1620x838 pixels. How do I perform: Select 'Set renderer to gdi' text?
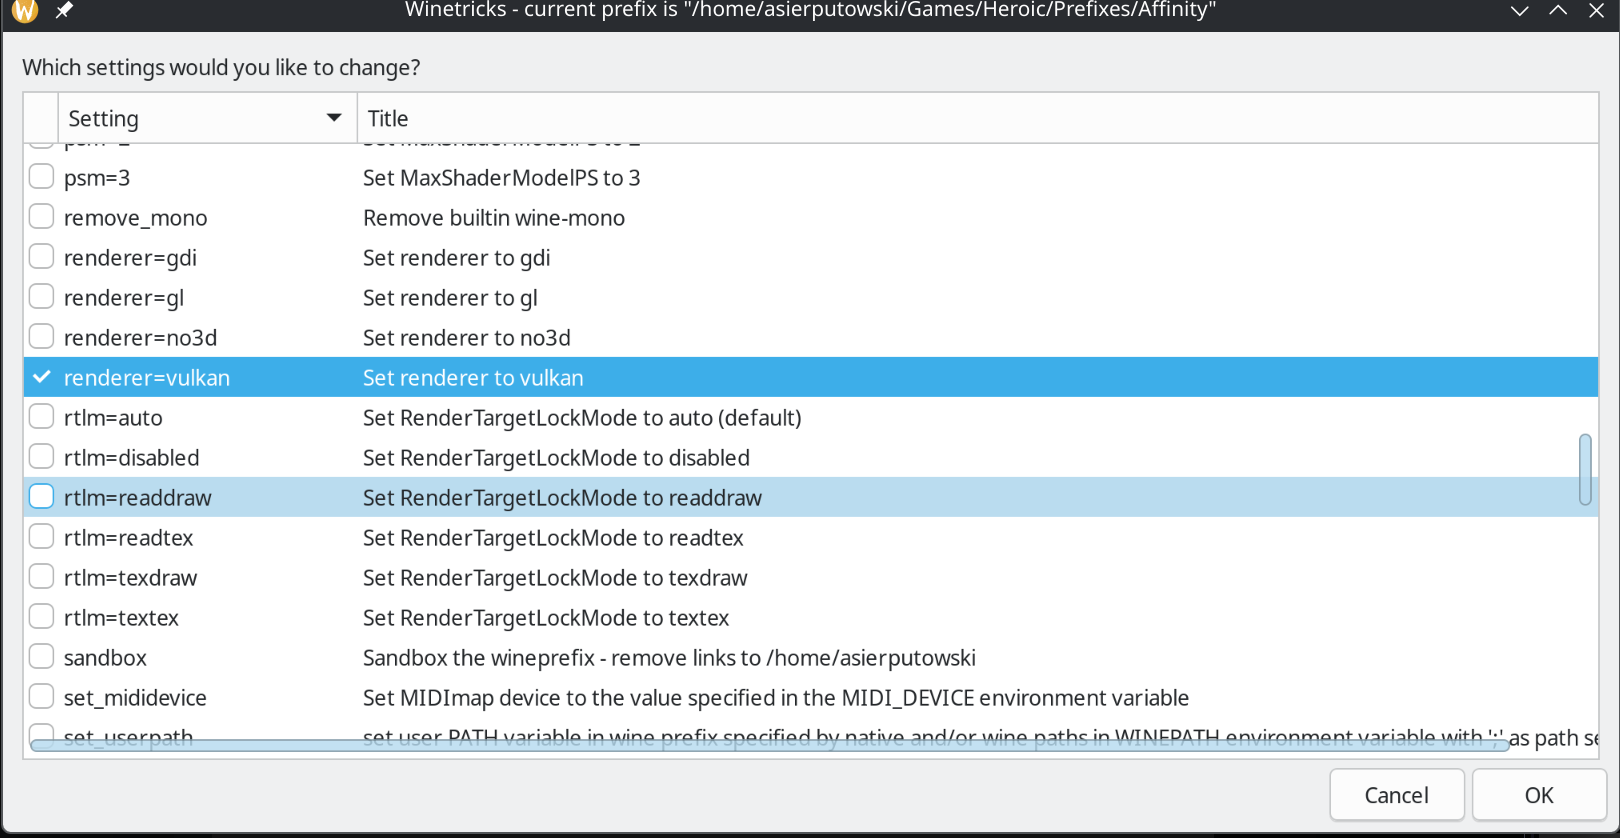[457, 258]
